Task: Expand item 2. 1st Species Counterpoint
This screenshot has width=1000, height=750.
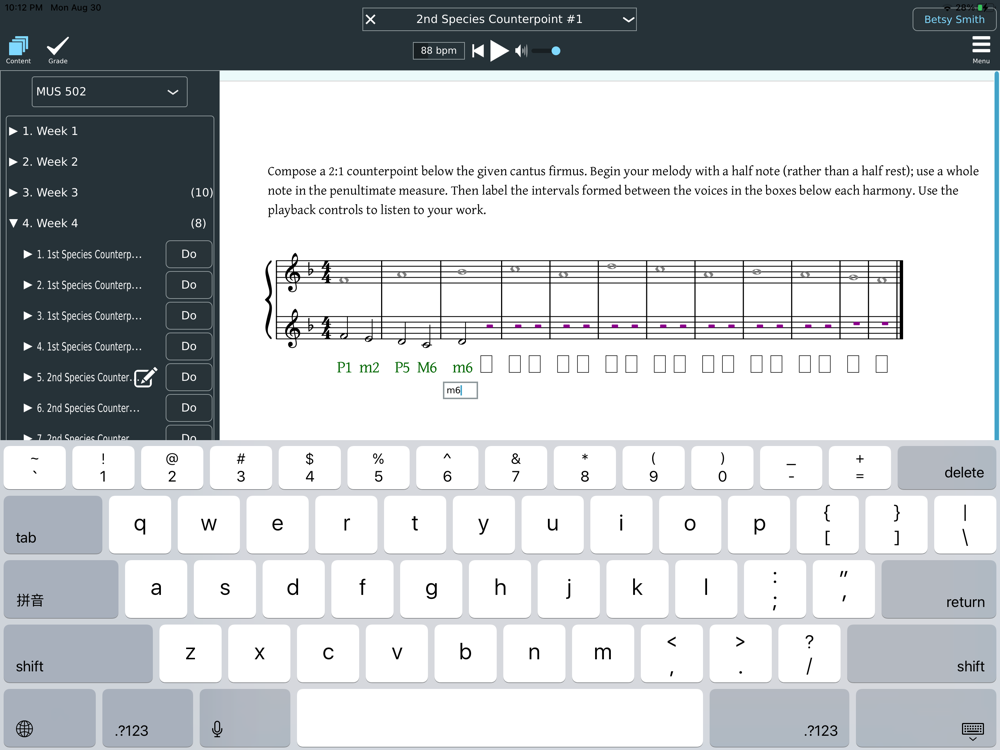Action: [x=27, y=285]
